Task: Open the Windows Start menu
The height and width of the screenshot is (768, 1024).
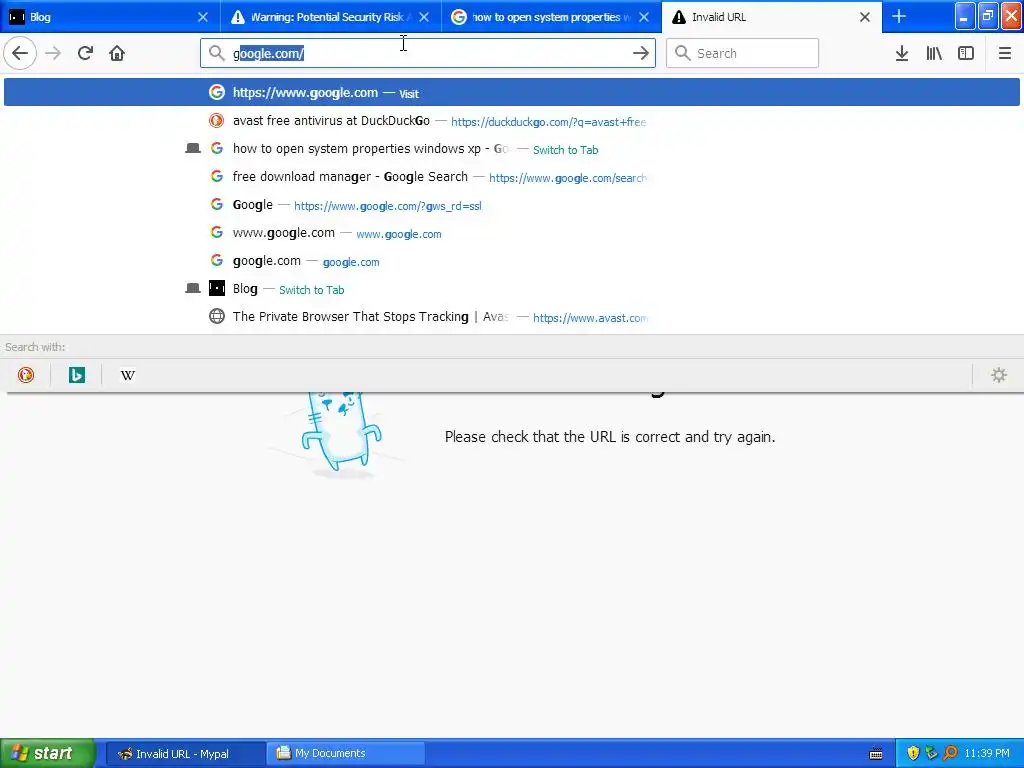Action: pyautogui.click(x=47, y=753)
